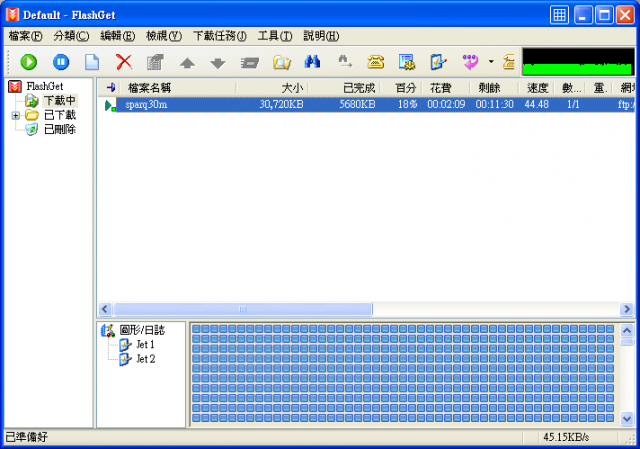The height and width of the screenshot is (449, 640).
Task: Open the 檔案(F) menu
Action: click(25, 36)
